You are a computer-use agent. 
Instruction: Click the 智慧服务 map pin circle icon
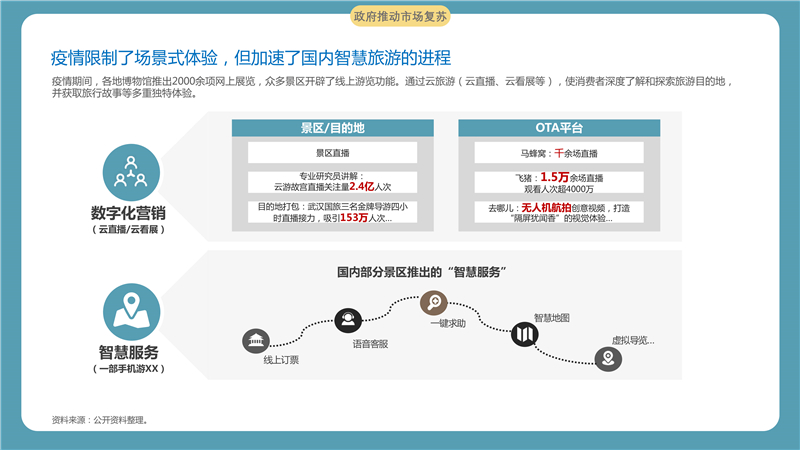coord(131,312)
